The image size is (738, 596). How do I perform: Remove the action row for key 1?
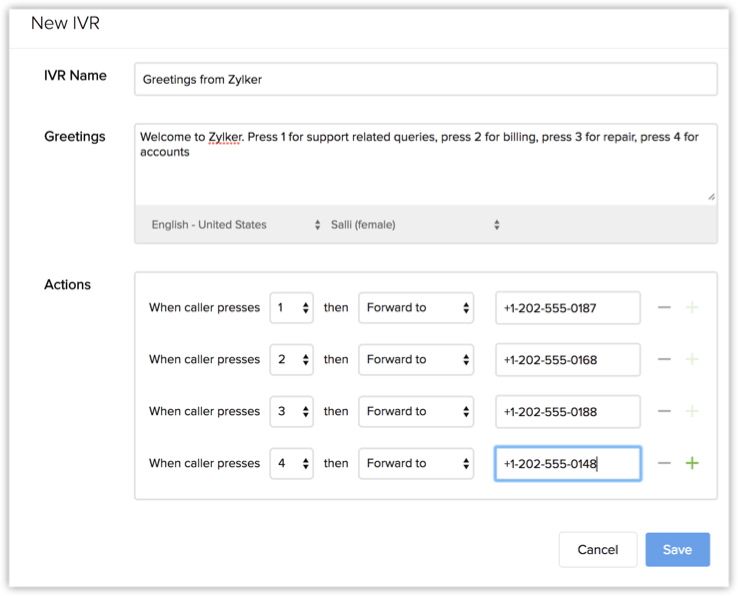[x=664, y=308]
